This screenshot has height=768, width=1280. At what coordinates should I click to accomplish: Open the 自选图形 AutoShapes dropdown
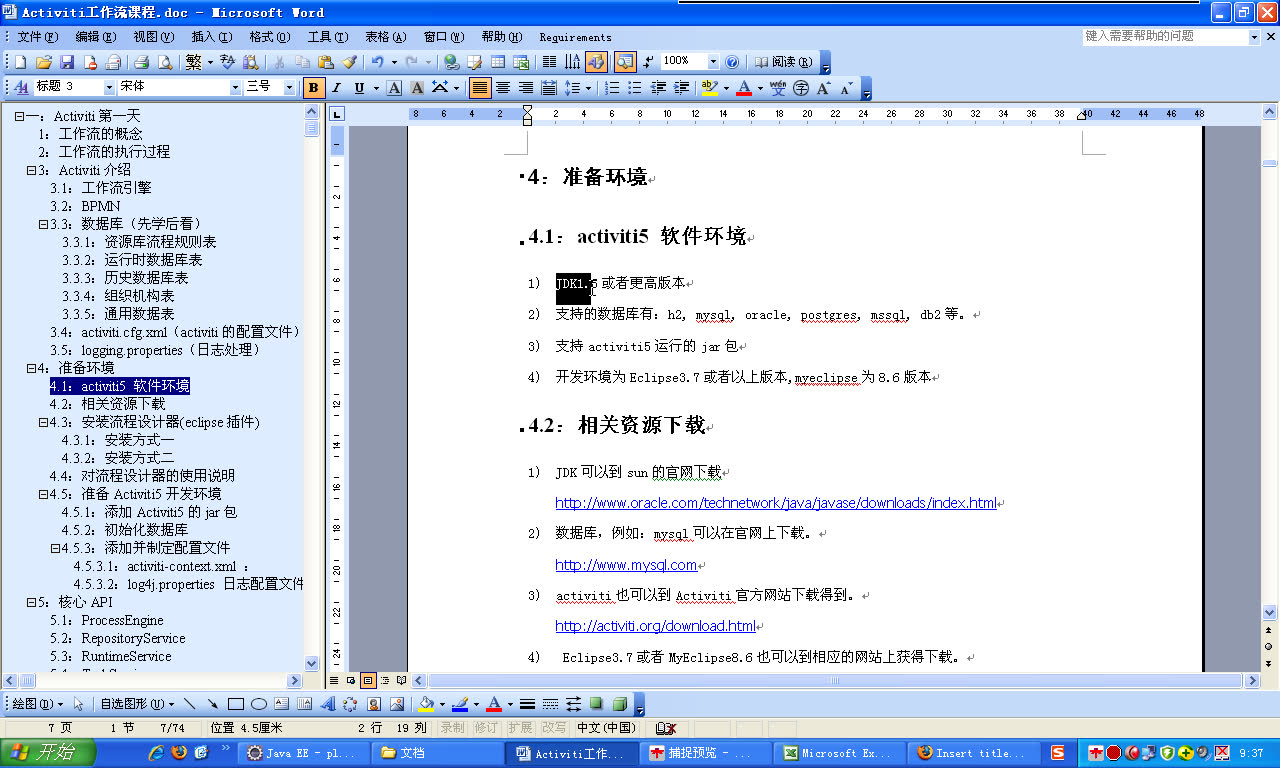(x=137, y=704)
